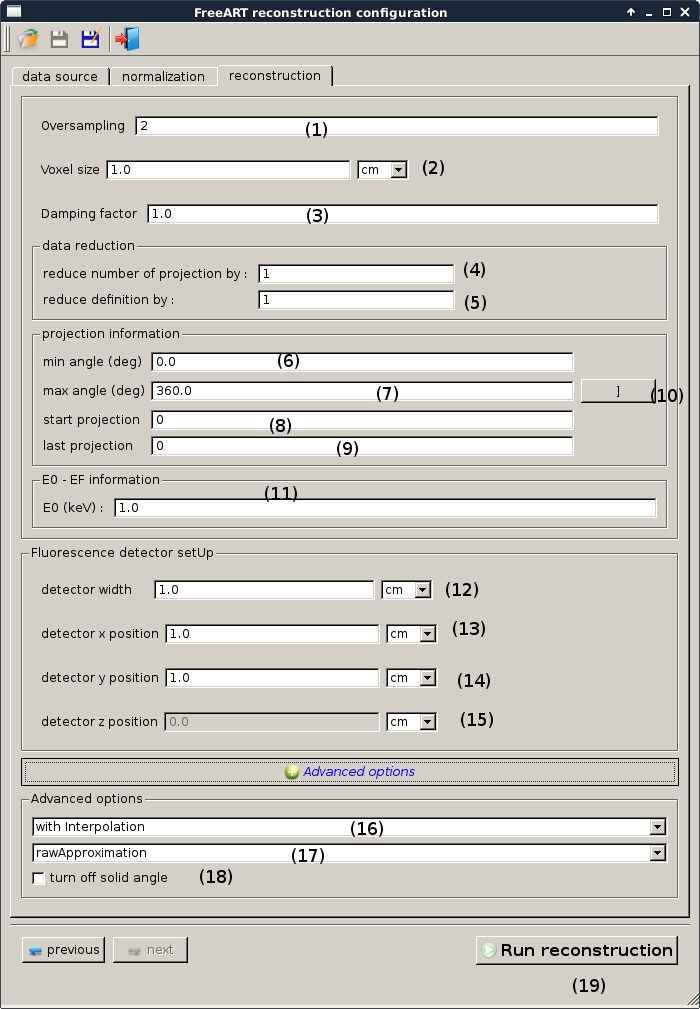The height and width of the screenshot is (1009, 700).
Task: Click the exit door icon in toolbar
Action: 127,39
